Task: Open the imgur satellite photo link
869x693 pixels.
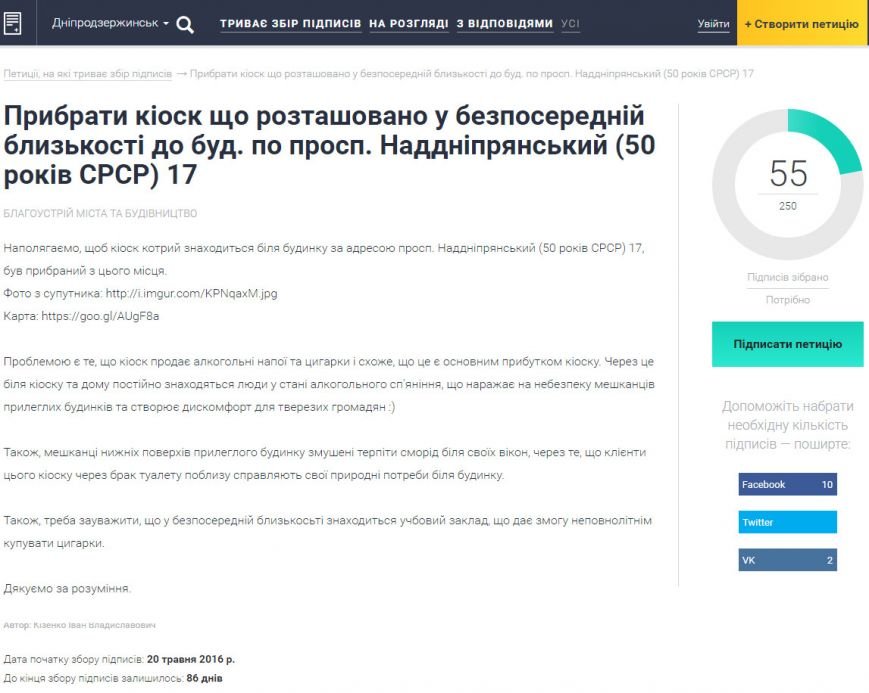Action: tap(191, 293)
